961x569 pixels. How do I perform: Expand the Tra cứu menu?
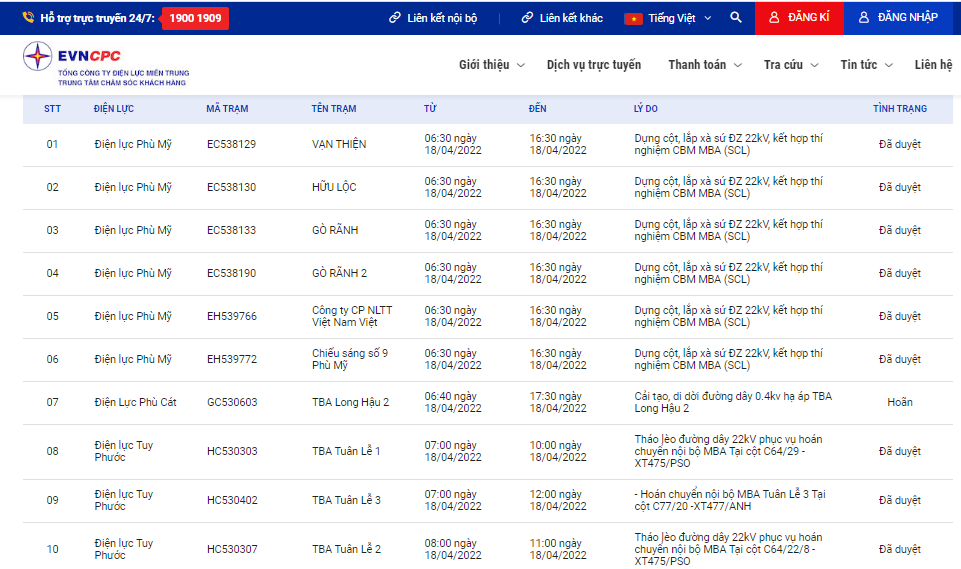coord(791,64)
